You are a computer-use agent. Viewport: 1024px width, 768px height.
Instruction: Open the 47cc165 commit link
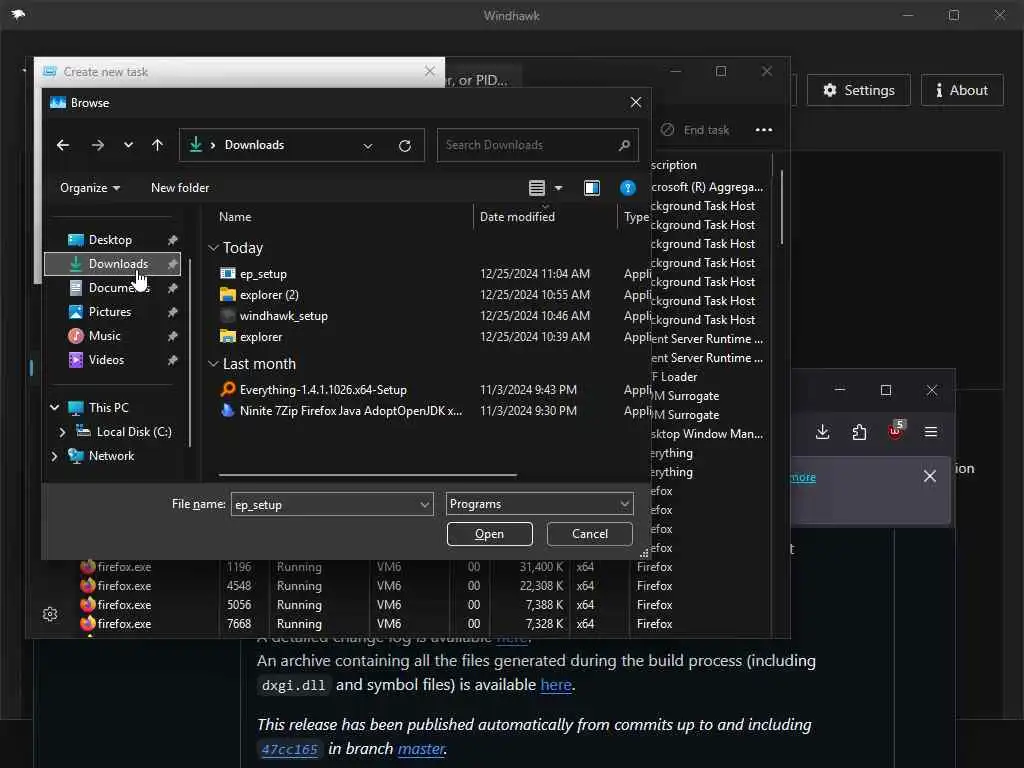click(x=289, y=749)
